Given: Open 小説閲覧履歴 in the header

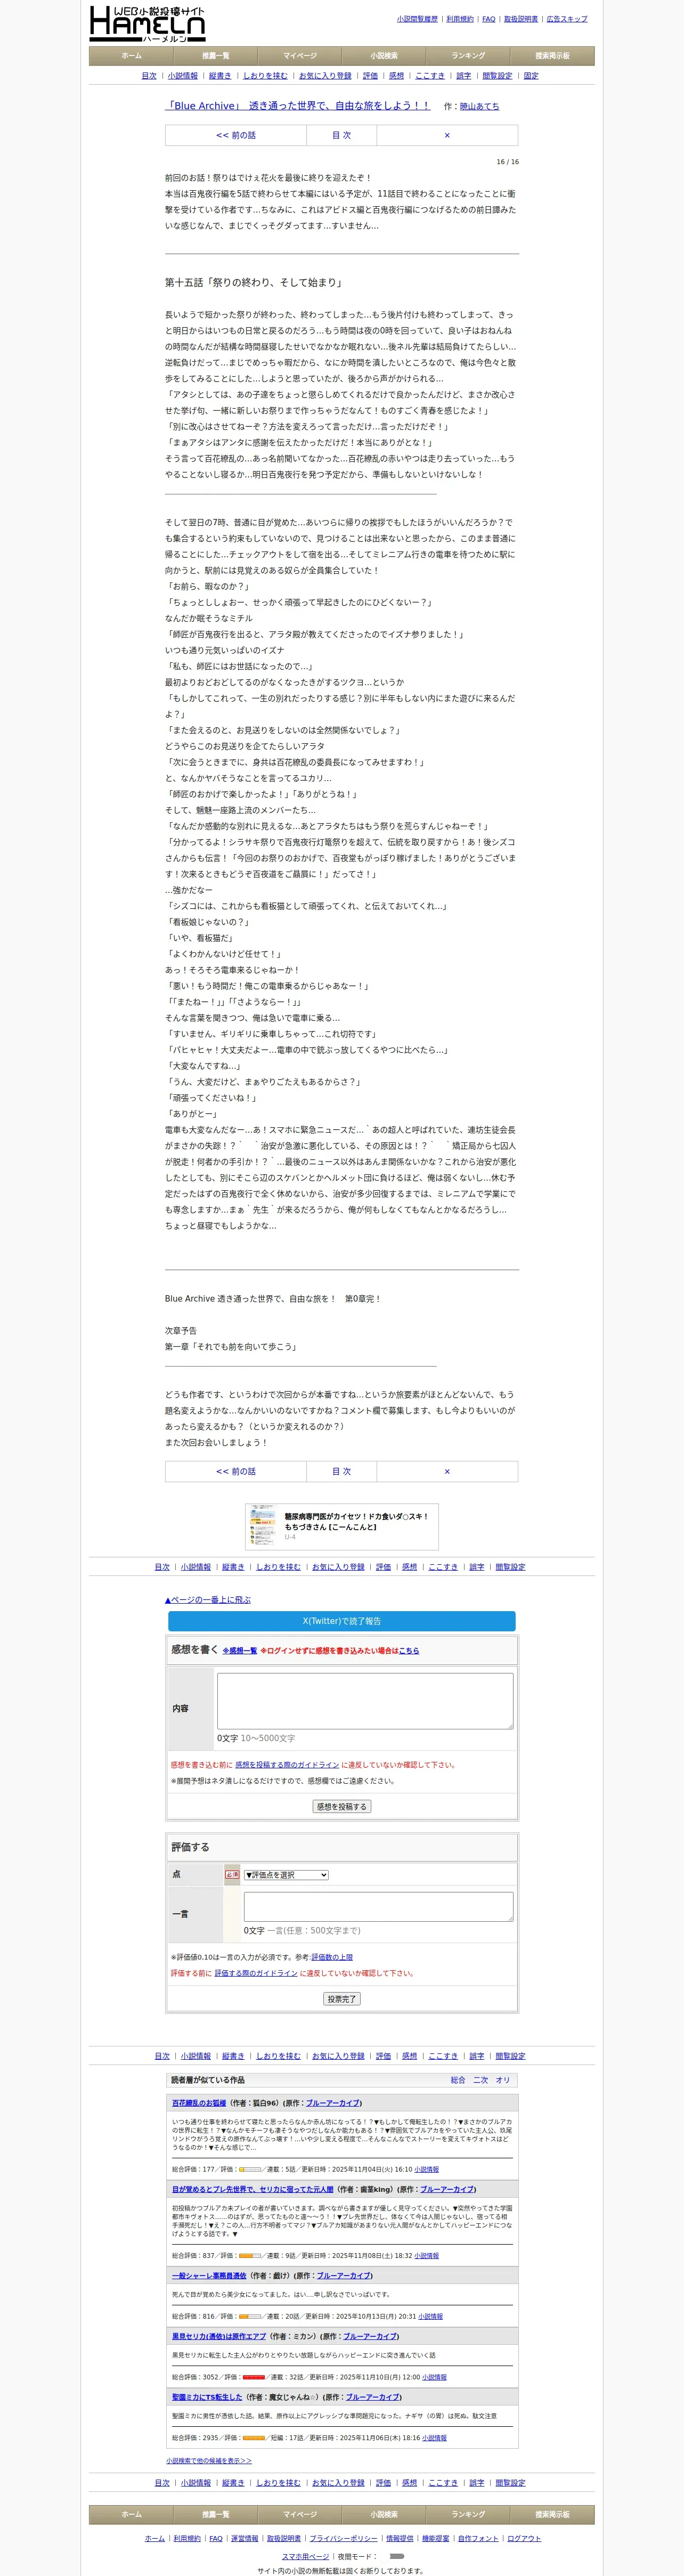Looking at the screenshot, I should click(x=417, y=19).
